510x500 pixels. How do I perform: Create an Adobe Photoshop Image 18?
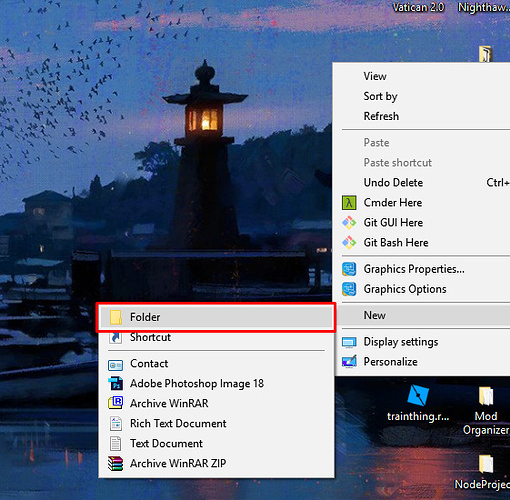(x=216, y=384)
